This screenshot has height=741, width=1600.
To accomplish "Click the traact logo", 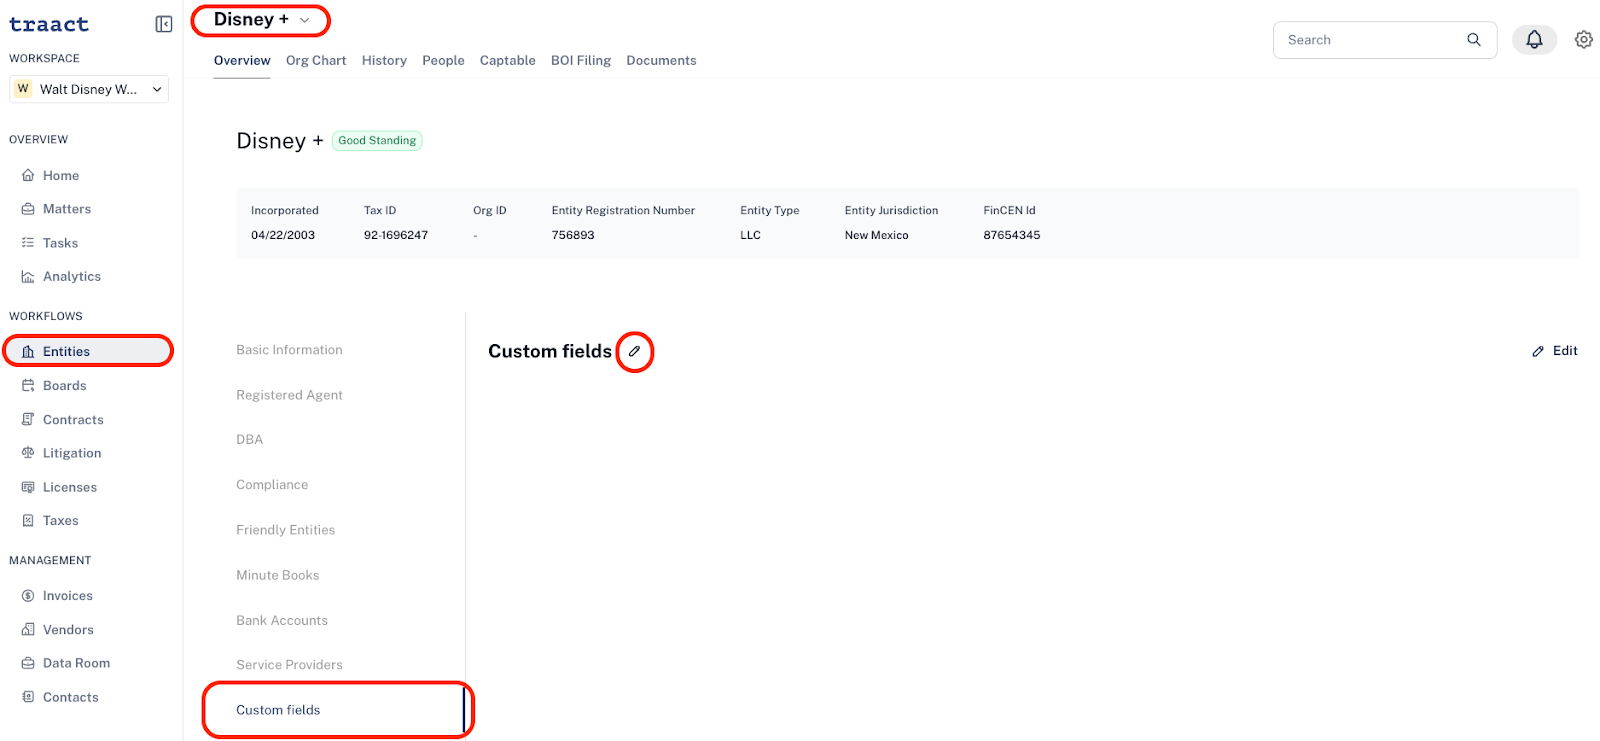I will 49,24.
